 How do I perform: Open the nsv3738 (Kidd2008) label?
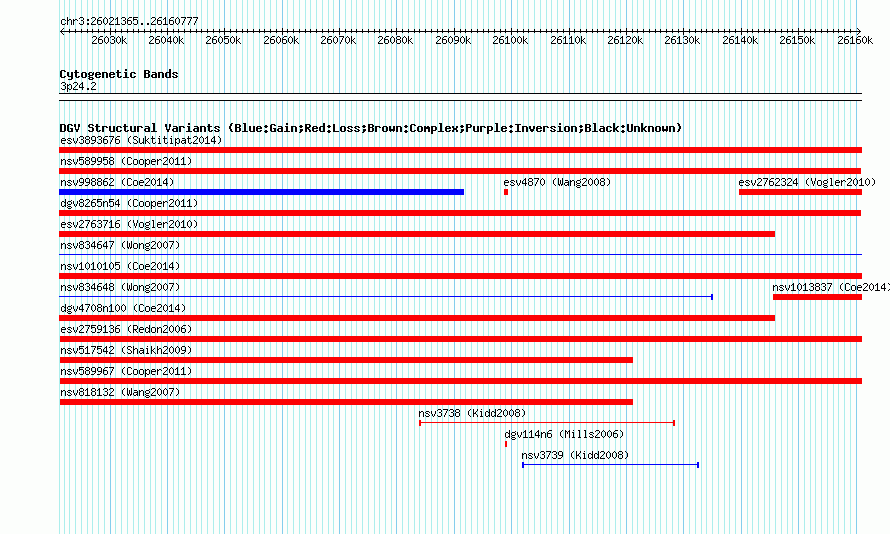(472, 413)
